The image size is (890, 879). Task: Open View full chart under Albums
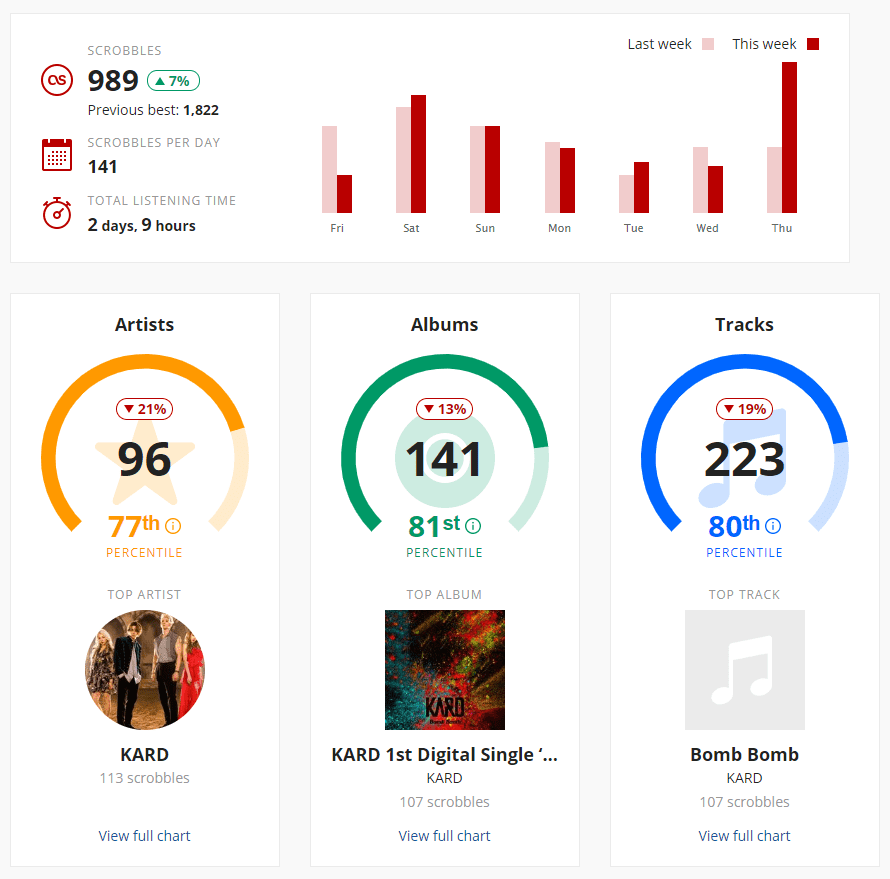444,836
